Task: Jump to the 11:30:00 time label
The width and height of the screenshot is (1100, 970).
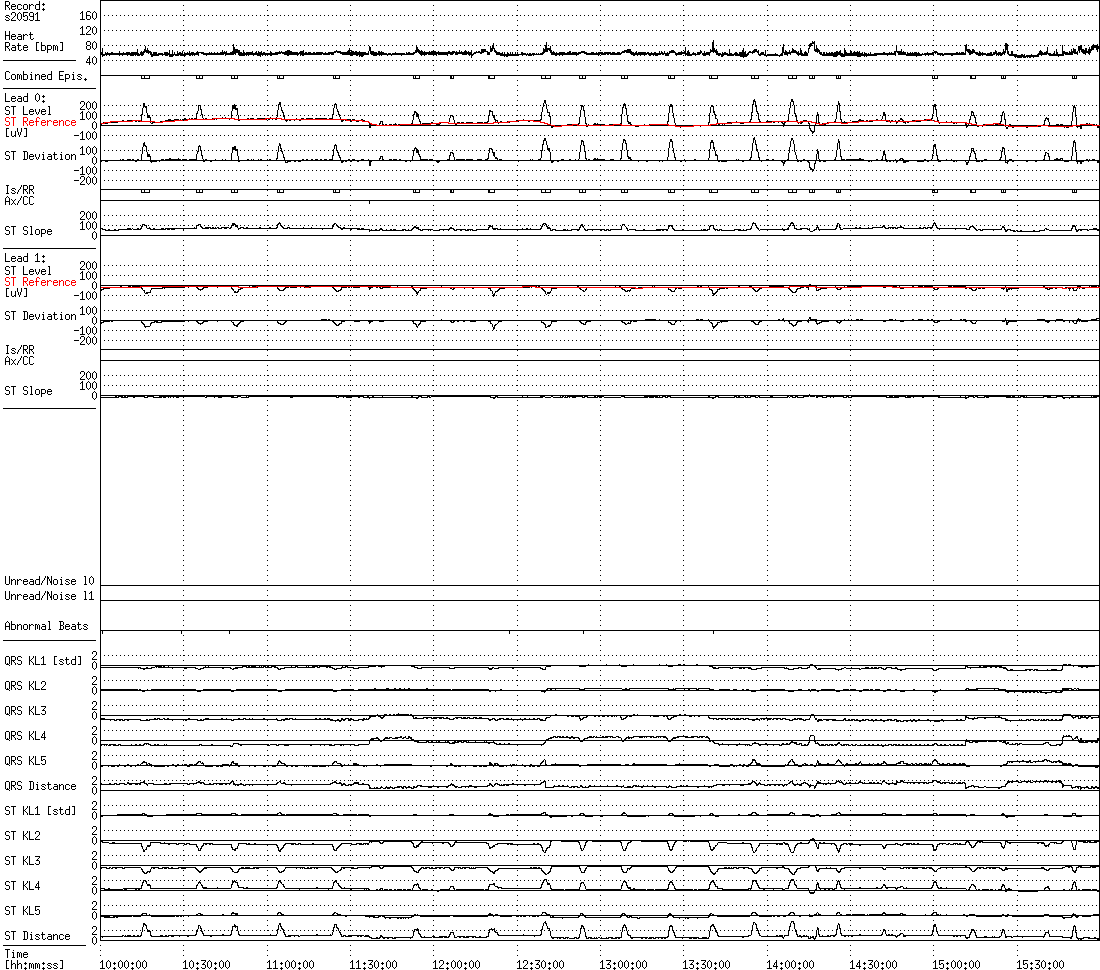Action: tap(373, 964)
